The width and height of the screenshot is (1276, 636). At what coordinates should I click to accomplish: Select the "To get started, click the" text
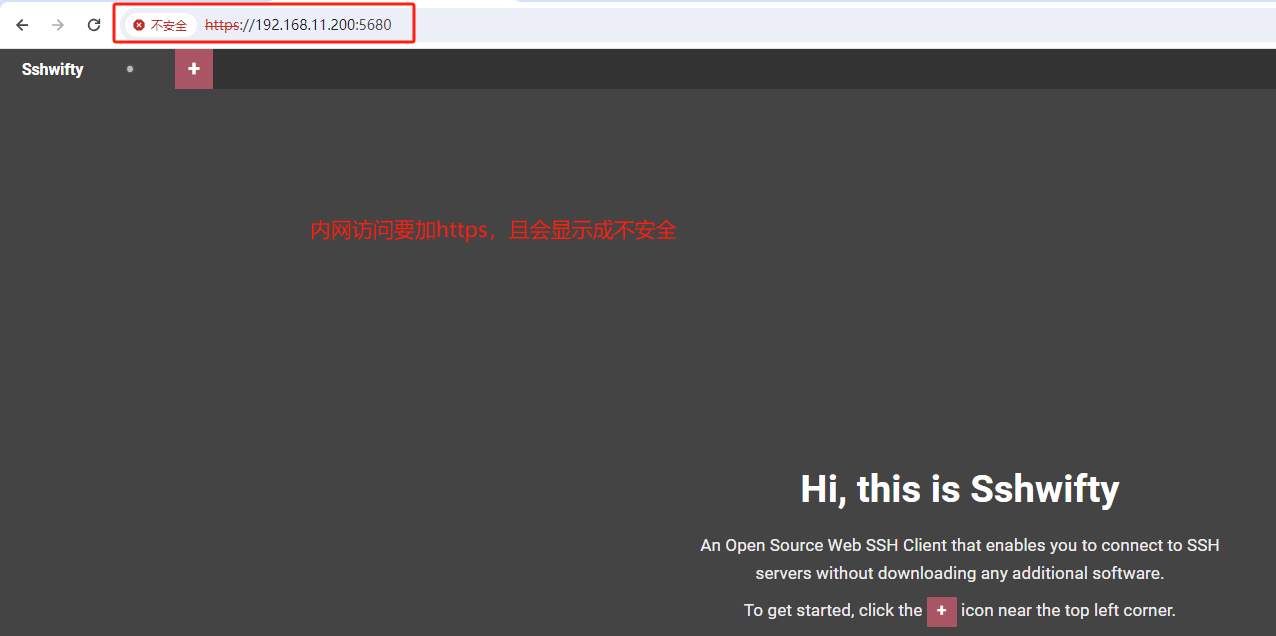(x=833, y=610)
